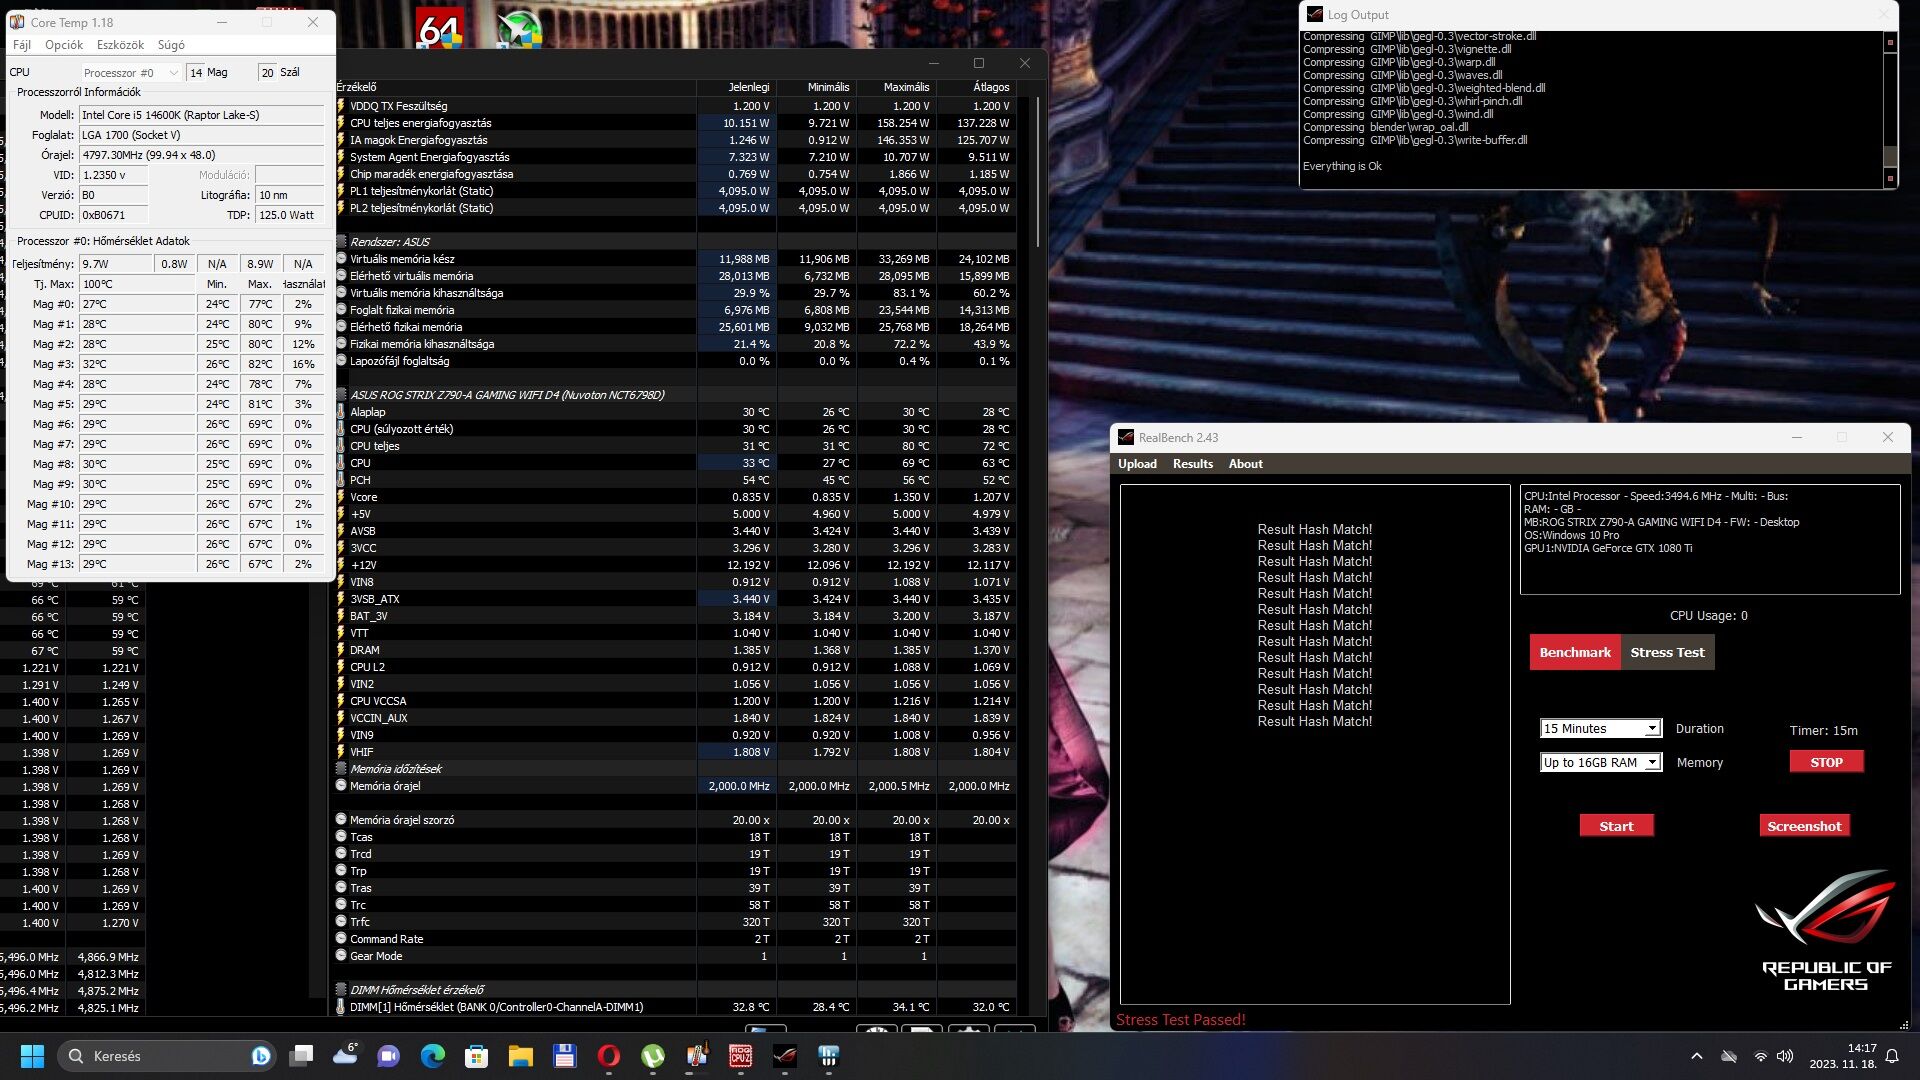
Task: Open the notification bell
Action: [x=1892, y=1056]
